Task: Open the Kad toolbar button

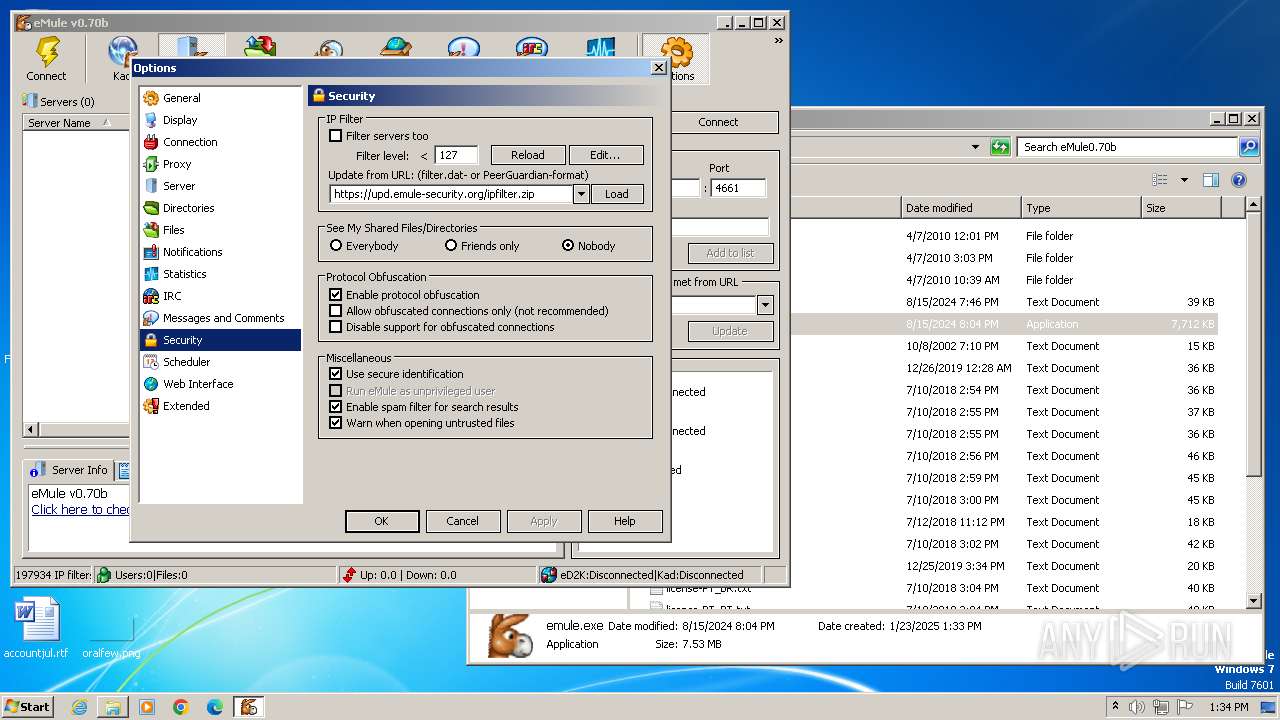Action: (x=122, y=59)
